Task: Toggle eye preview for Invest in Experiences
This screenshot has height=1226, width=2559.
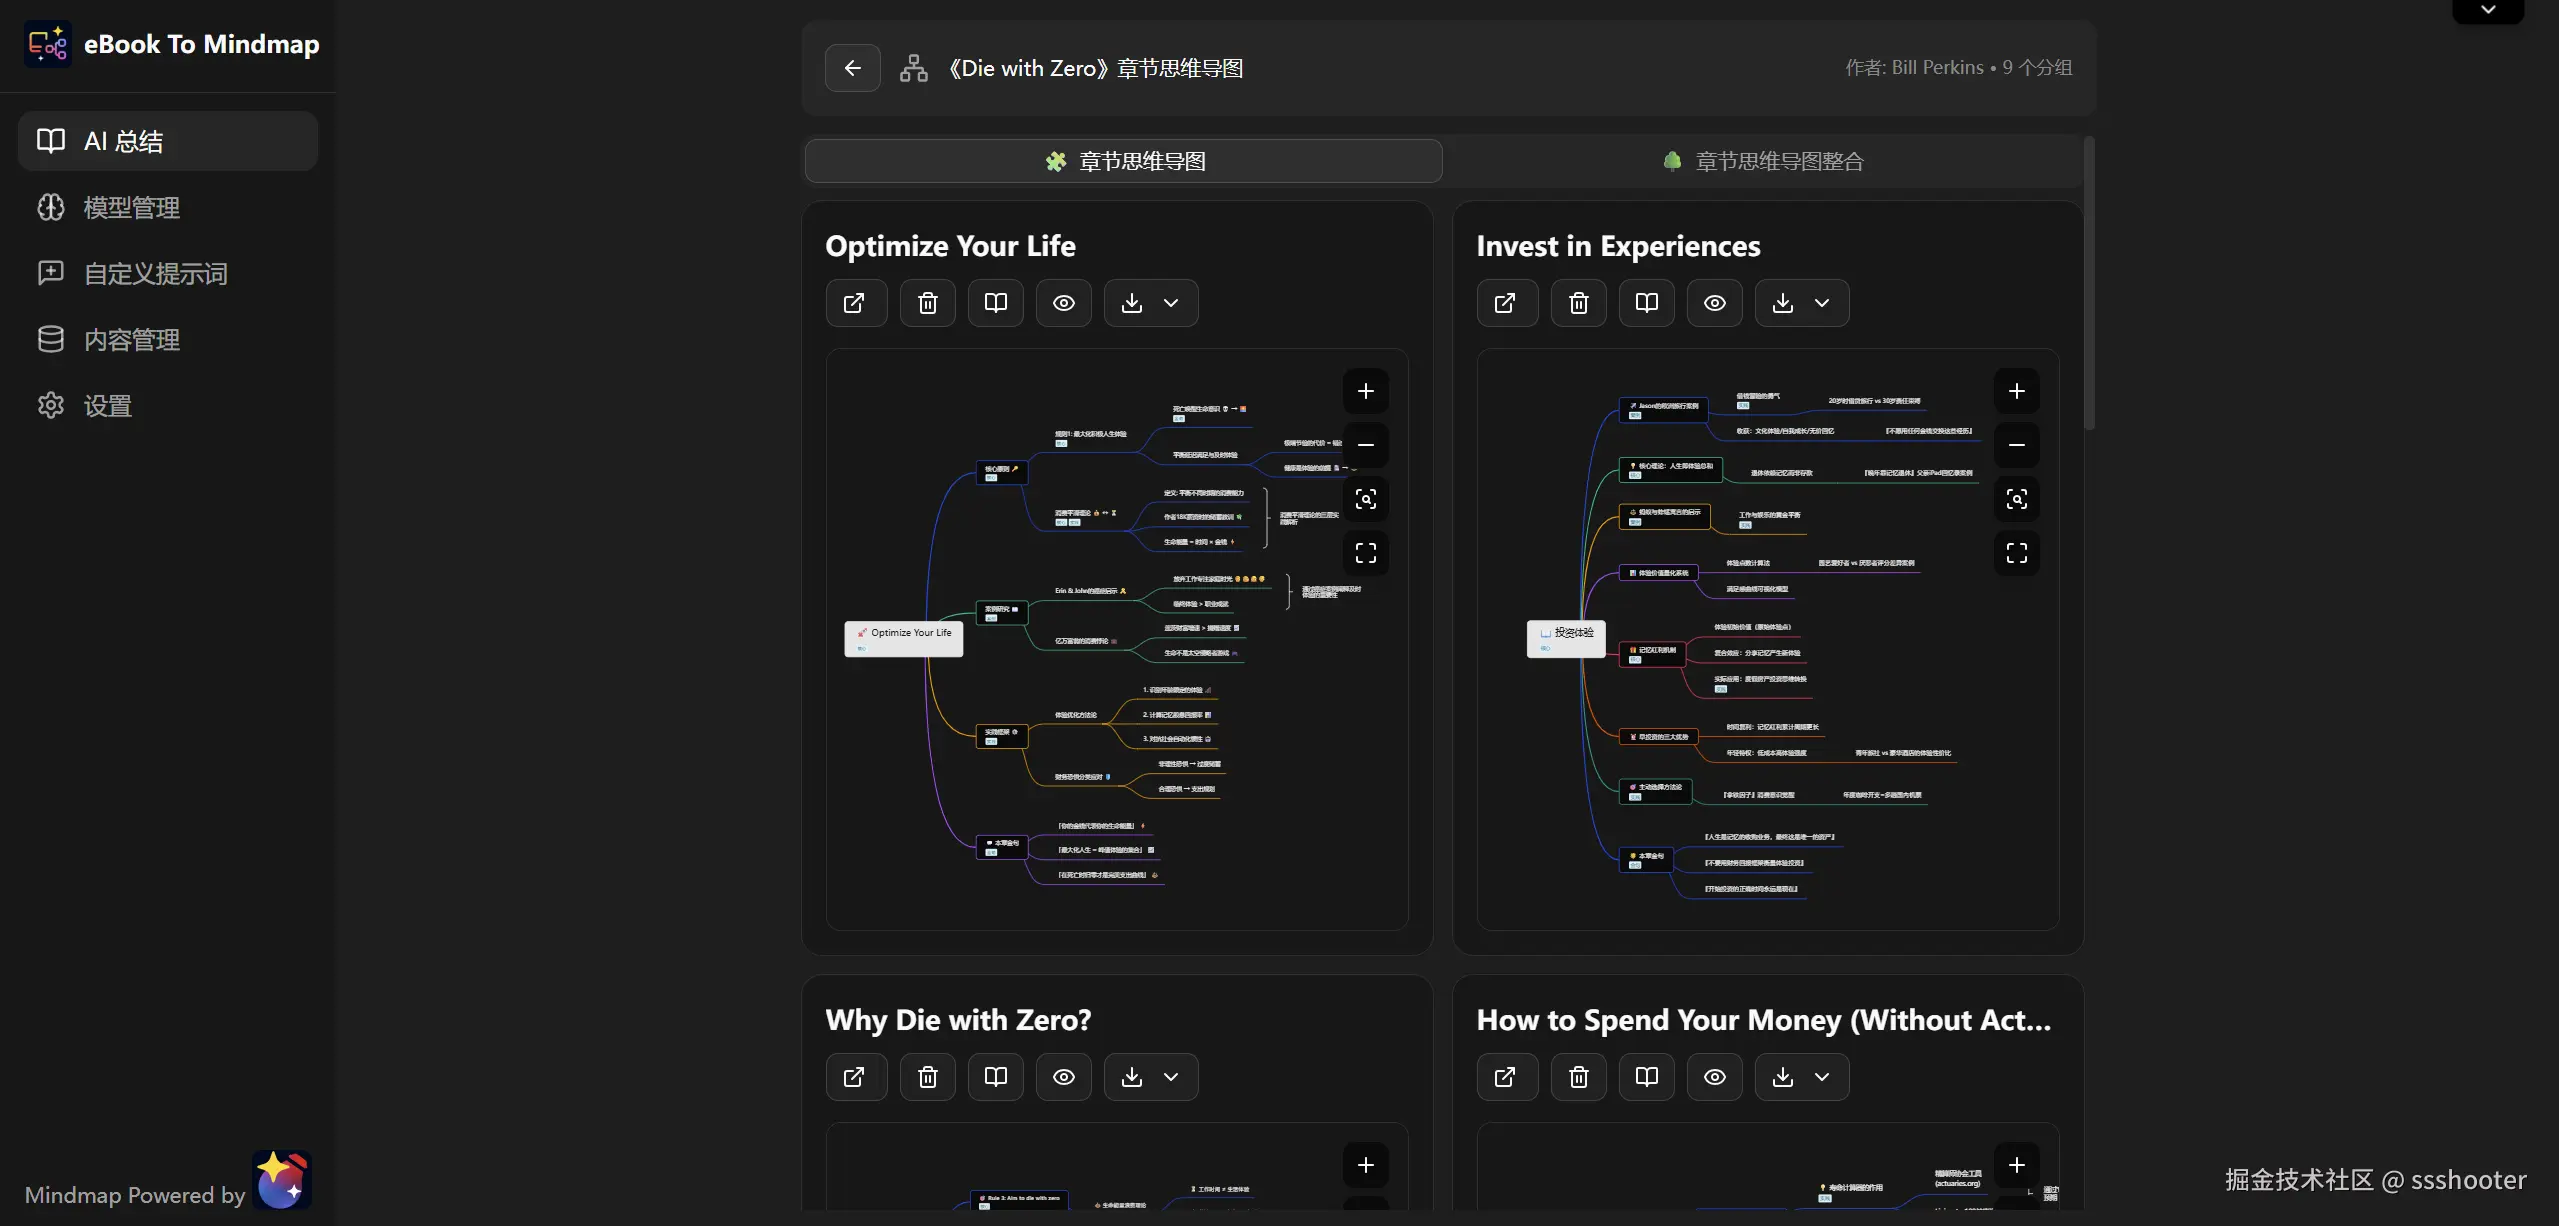Action: click(x=1714, y=303)
